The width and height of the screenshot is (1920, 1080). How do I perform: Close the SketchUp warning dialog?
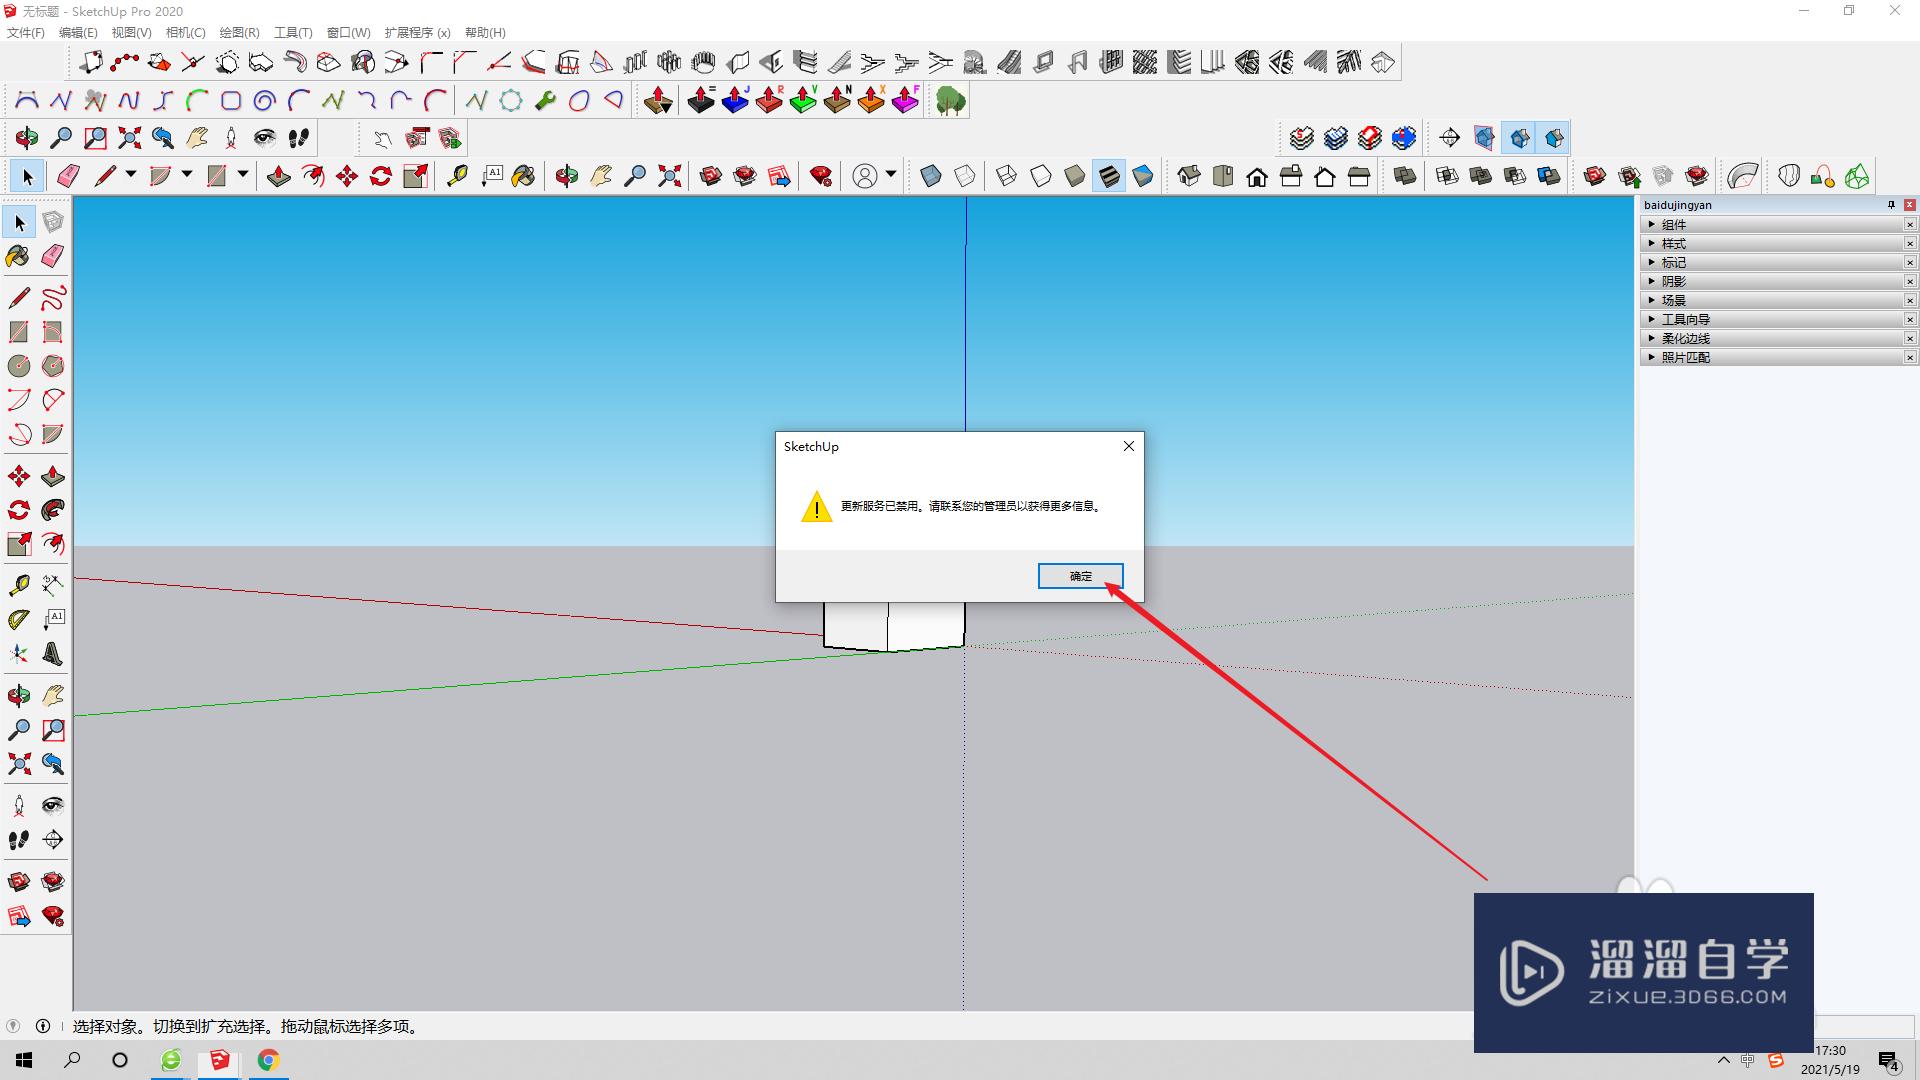coord(1128,446)
